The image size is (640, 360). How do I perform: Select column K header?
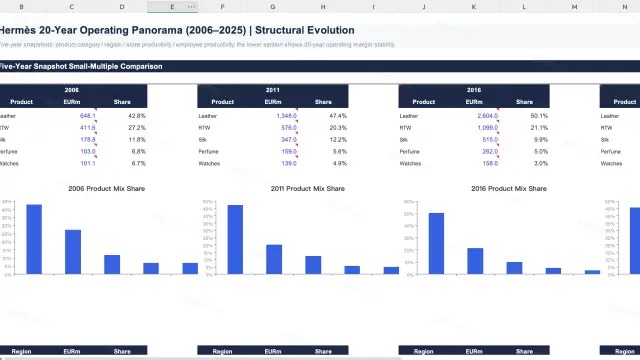(473, 7)
